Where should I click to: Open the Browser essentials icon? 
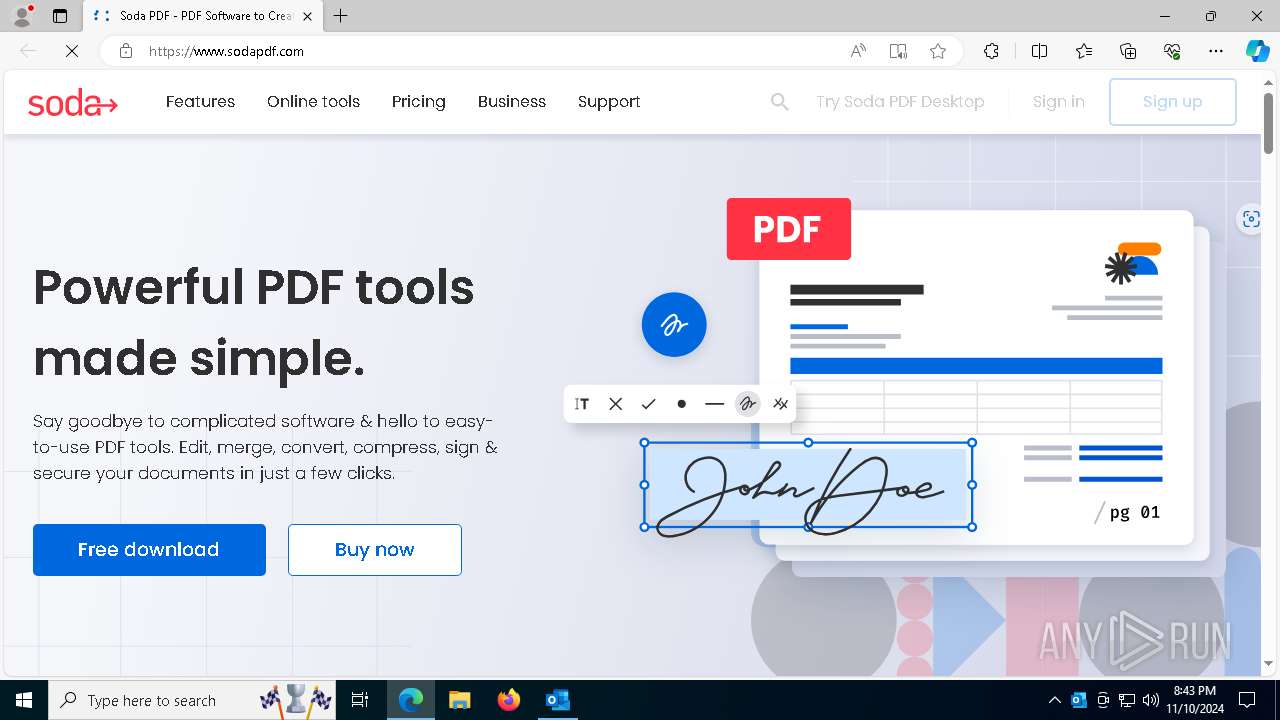click(1172, 51)
